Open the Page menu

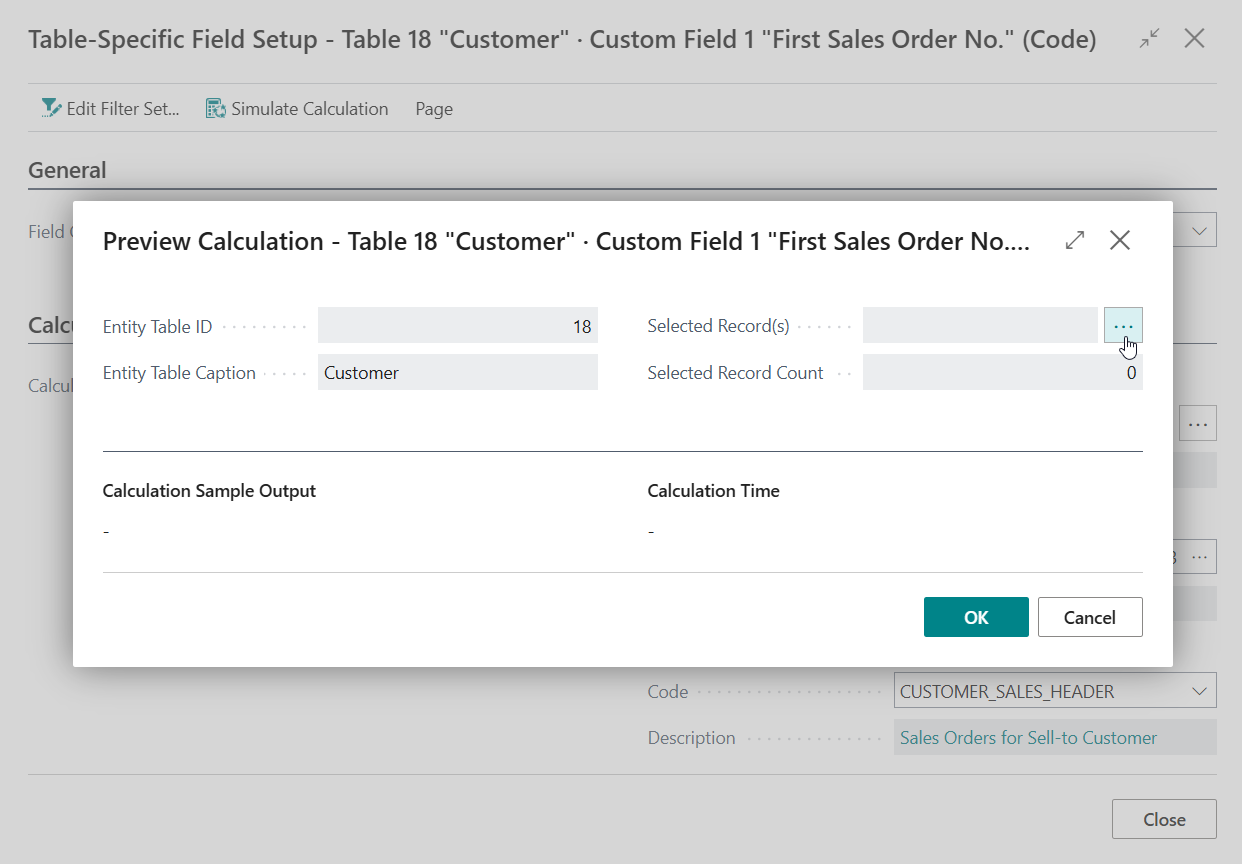click(434, 109)
